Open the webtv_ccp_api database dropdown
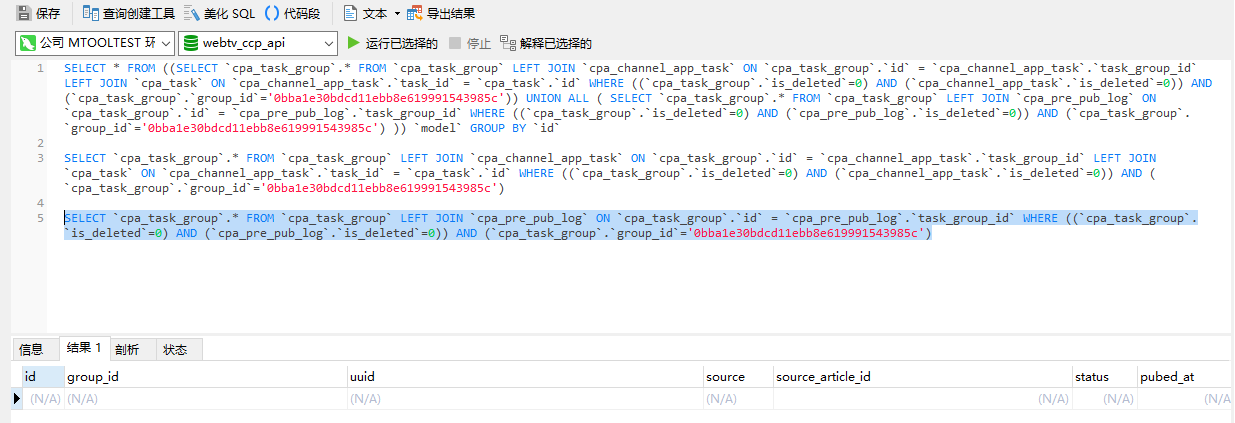Image resolution: width=1235 pixels, height=423 pixels. click(x=257, y=43)
